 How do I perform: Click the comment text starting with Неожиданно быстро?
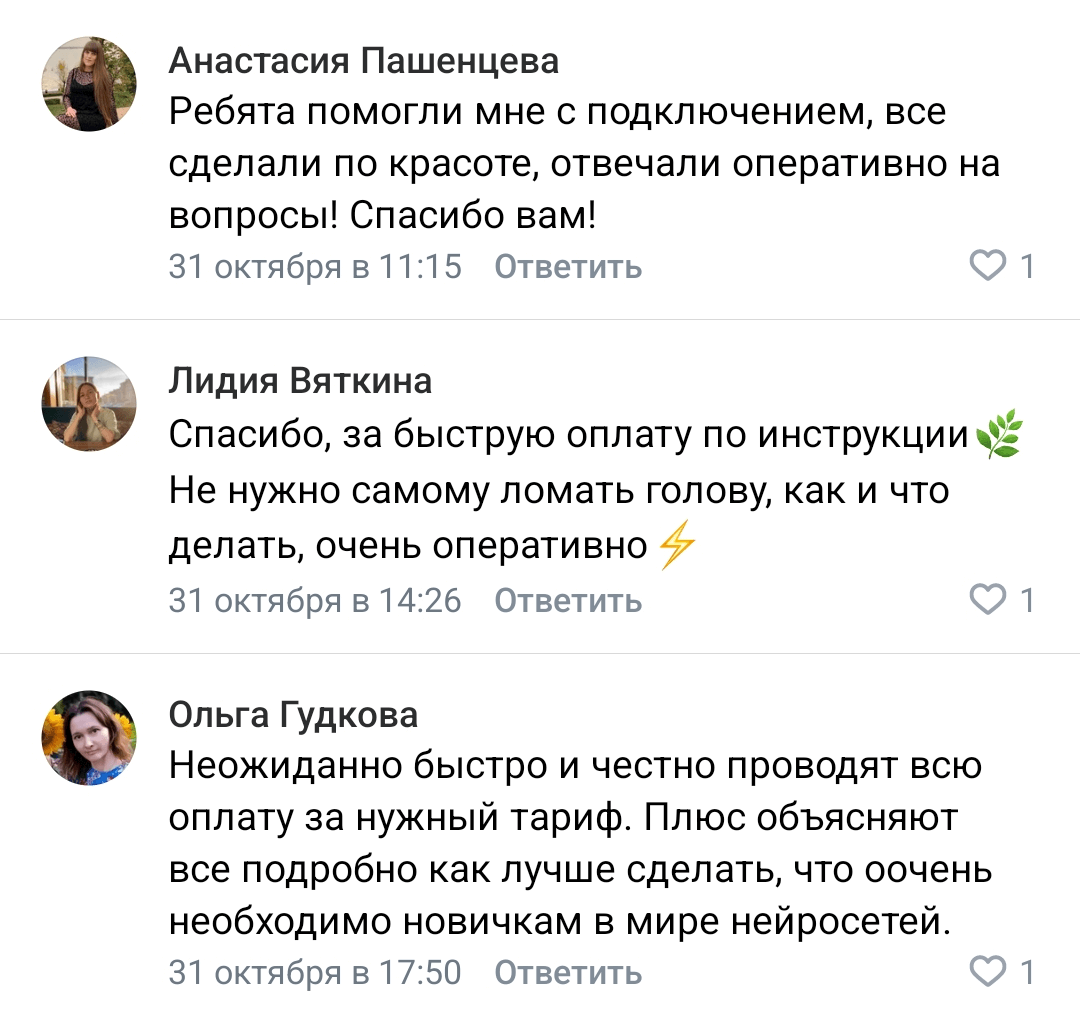tap(580, 843)
